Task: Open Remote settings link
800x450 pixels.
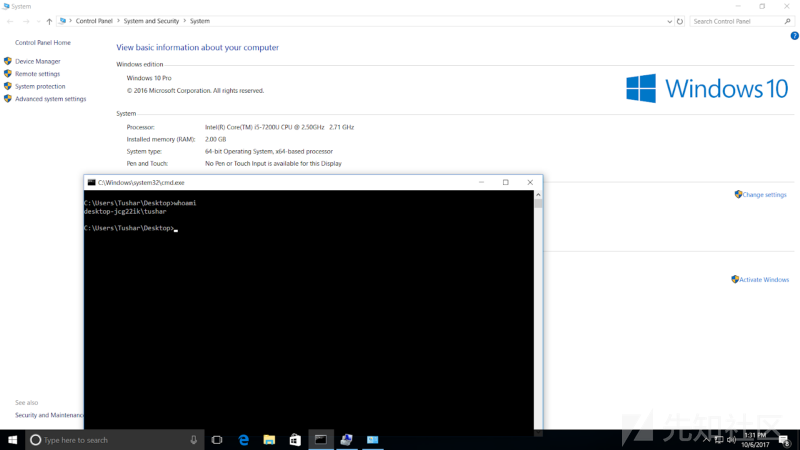Action: tap(37, 74)
